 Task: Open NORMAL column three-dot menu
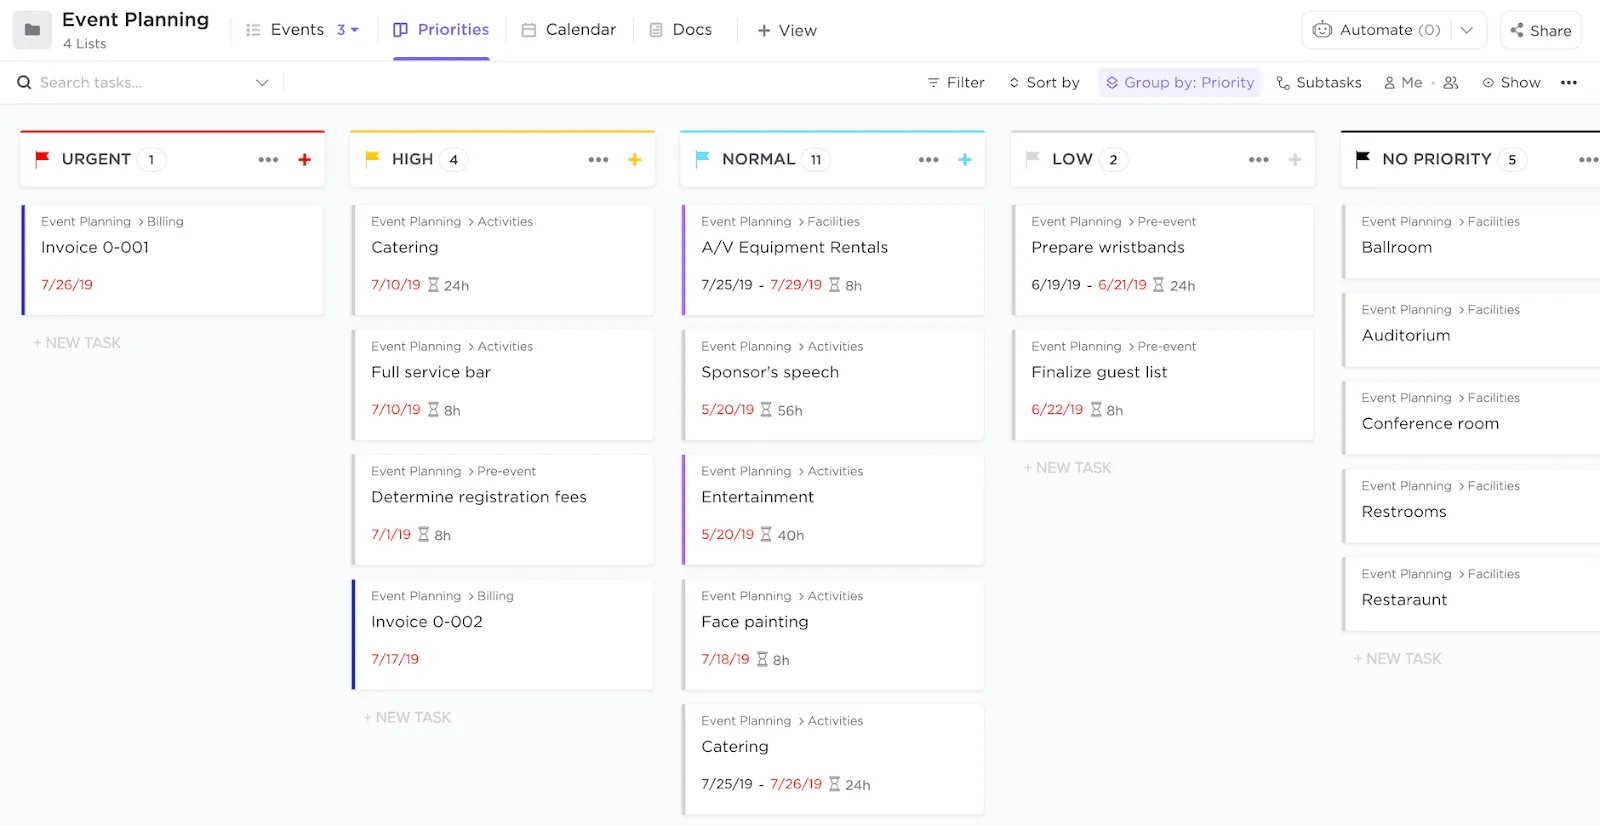pos(928,160)
